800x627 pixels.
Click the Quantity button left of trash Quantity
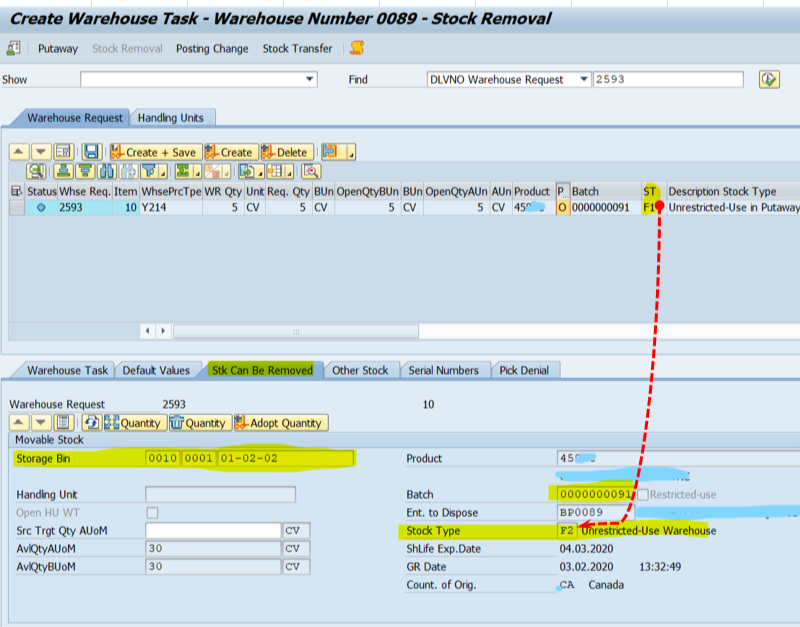pyautogui.click(x=135, y=423)
